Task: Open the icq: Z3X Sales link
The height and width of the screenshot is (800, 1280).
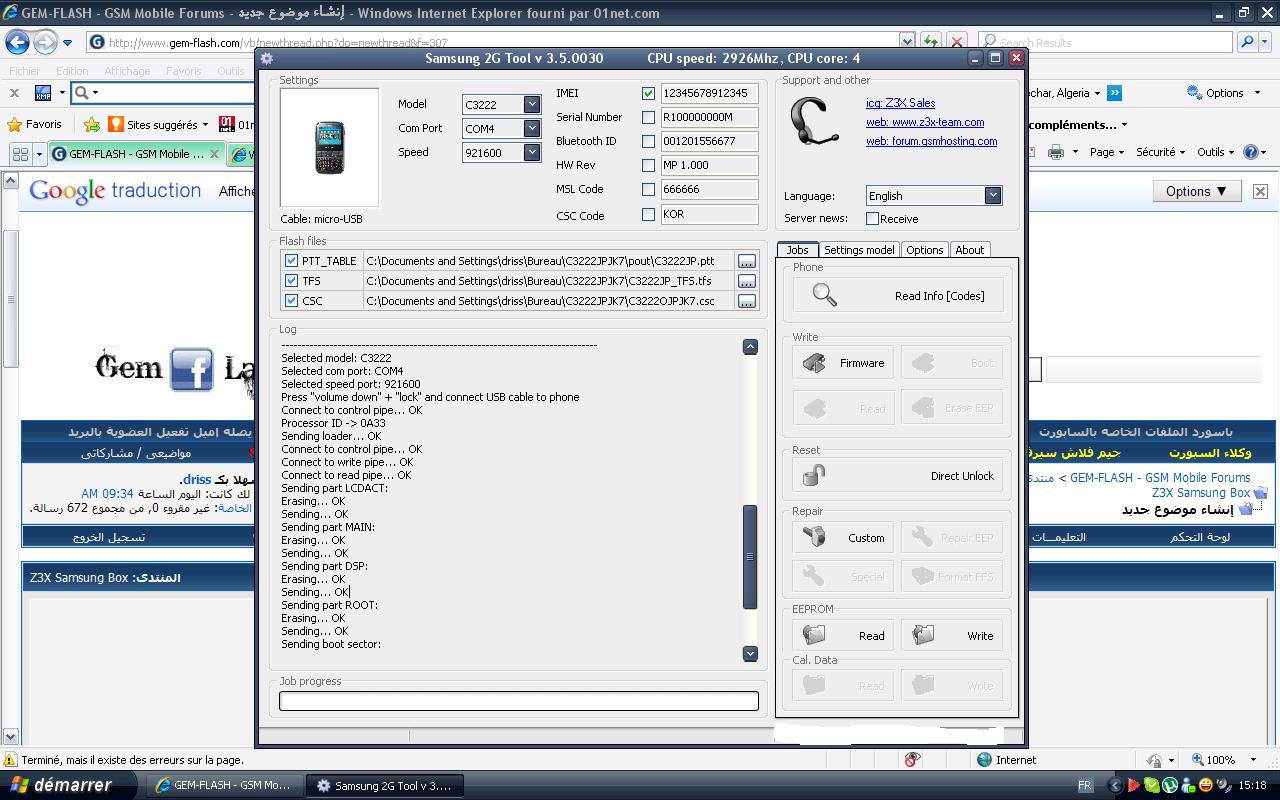Action: coord(900,103)
